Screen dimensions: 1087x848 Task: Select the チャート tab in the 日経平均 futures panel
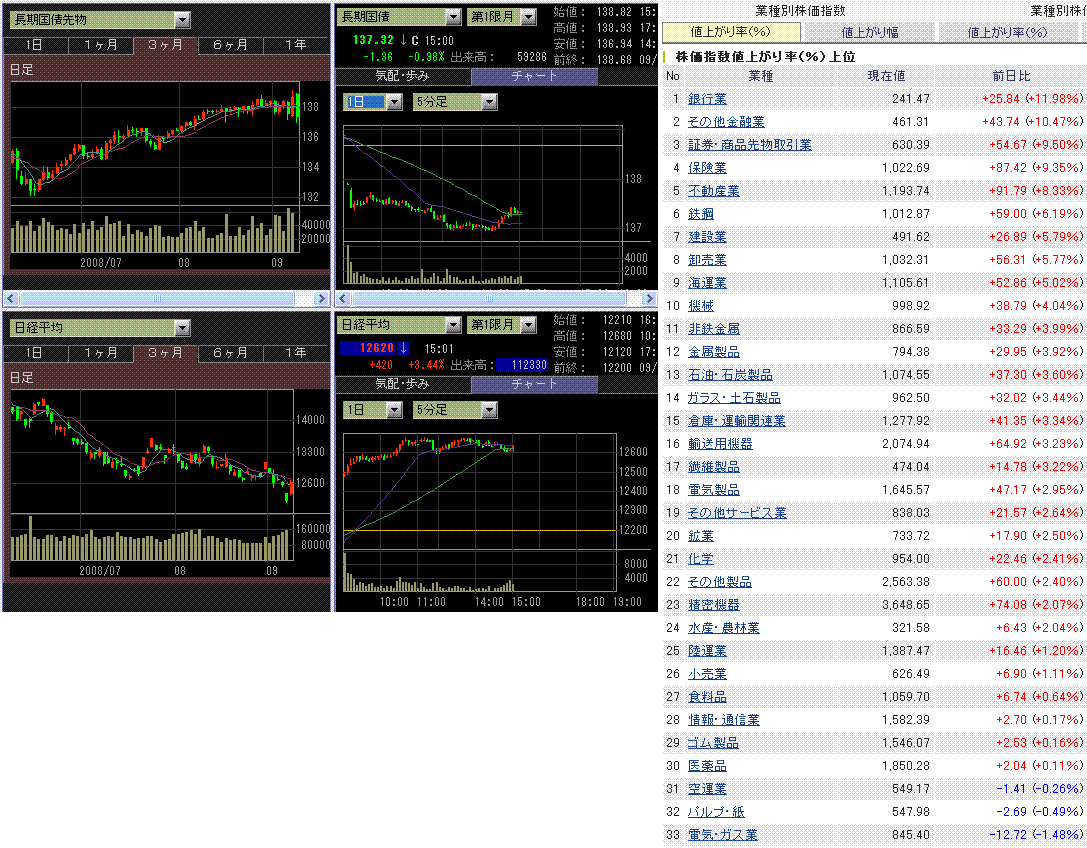[x=534, y=384]
